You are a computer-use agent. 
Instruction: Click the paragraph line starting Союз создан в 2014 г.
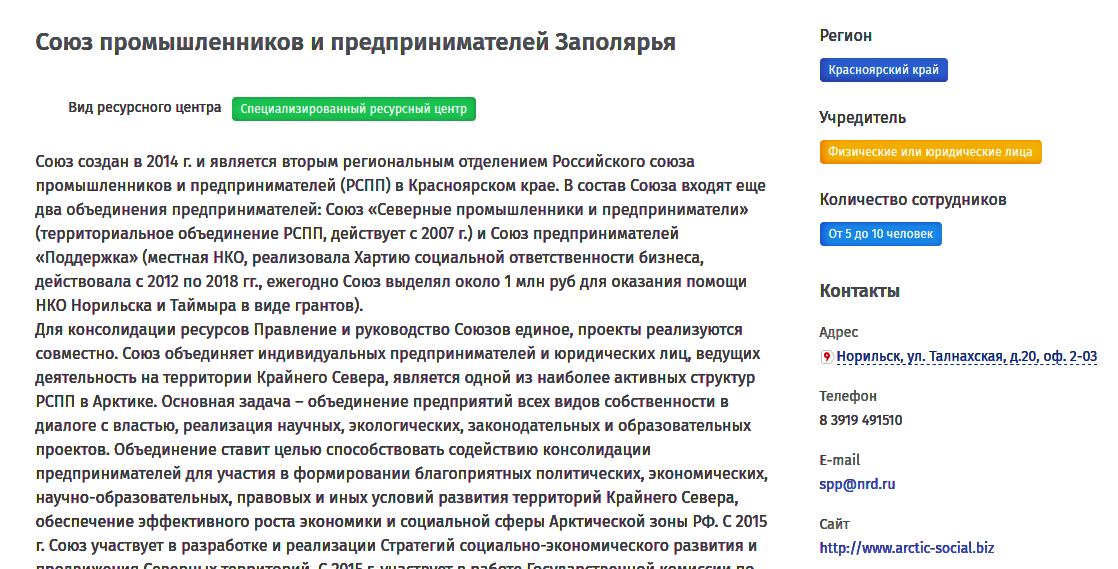[365, 161]
